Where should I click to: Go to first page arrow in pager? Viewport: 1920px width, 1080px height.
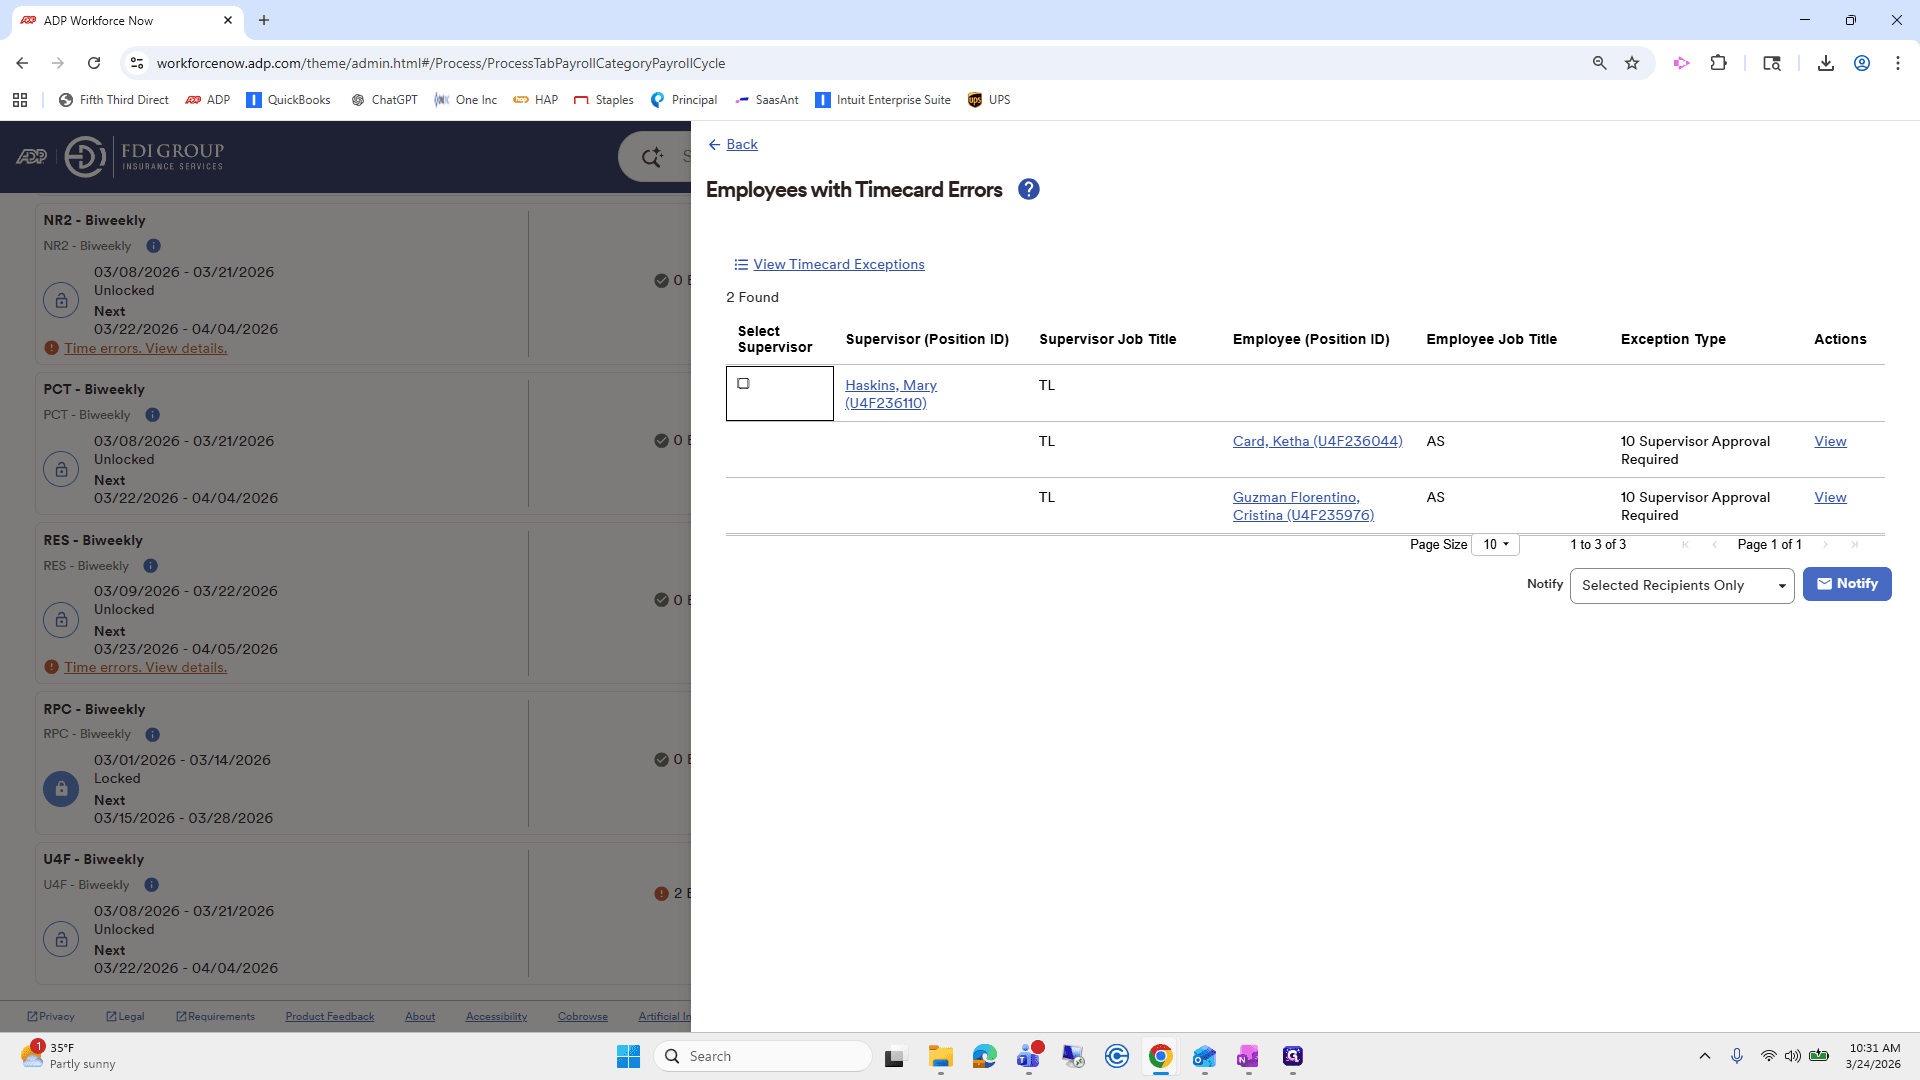tap(1686, 545)
